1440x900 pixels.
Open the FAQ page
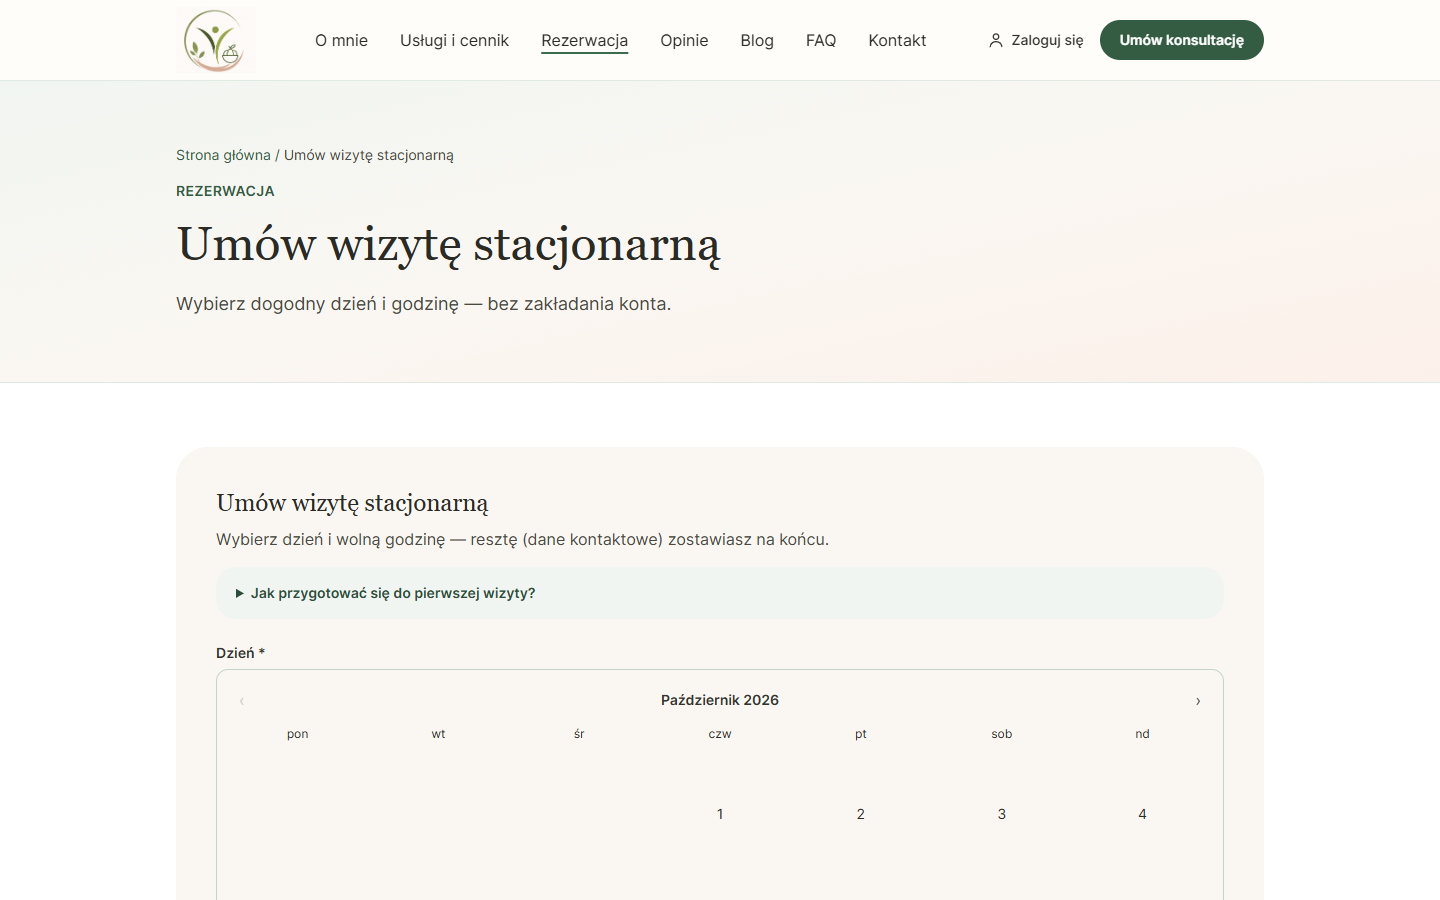click(x=821, y=40)
